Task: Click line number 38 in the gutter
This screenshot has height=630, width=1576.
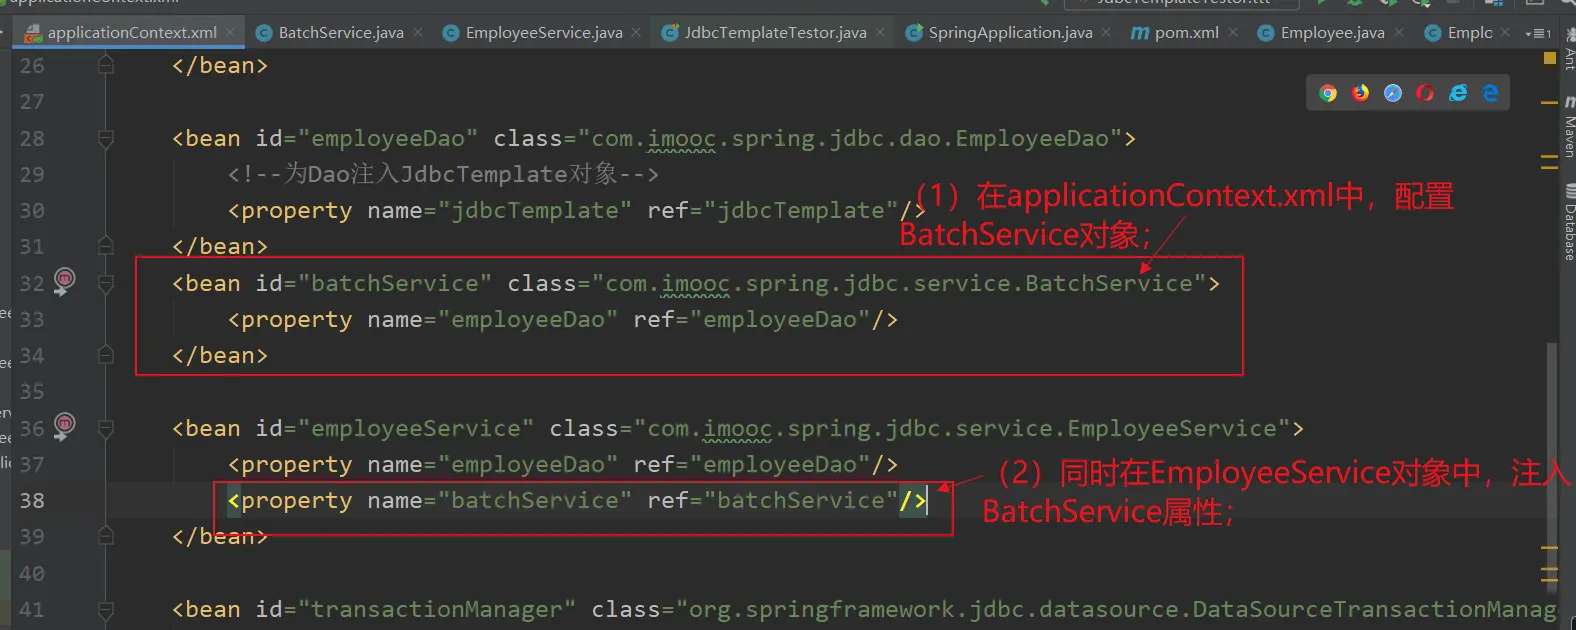Action: pos(32,501)
